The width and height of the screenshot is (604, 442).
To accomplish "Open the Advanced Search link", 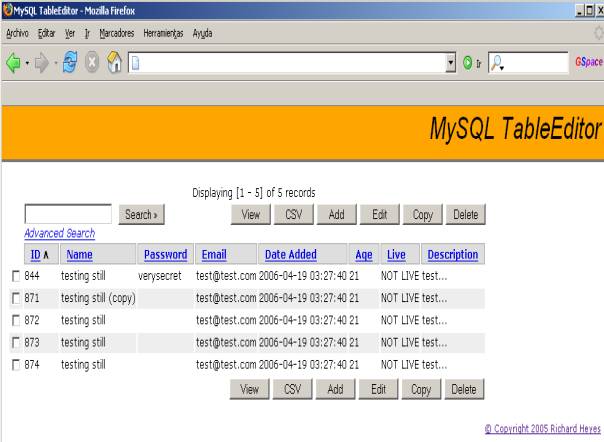I will pyautogui.click(x=60, y=233).
